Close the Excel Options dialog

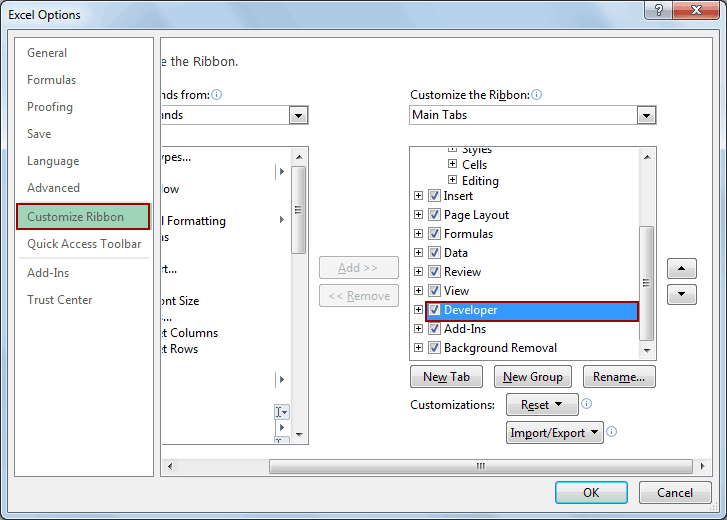tap(695, 10)
